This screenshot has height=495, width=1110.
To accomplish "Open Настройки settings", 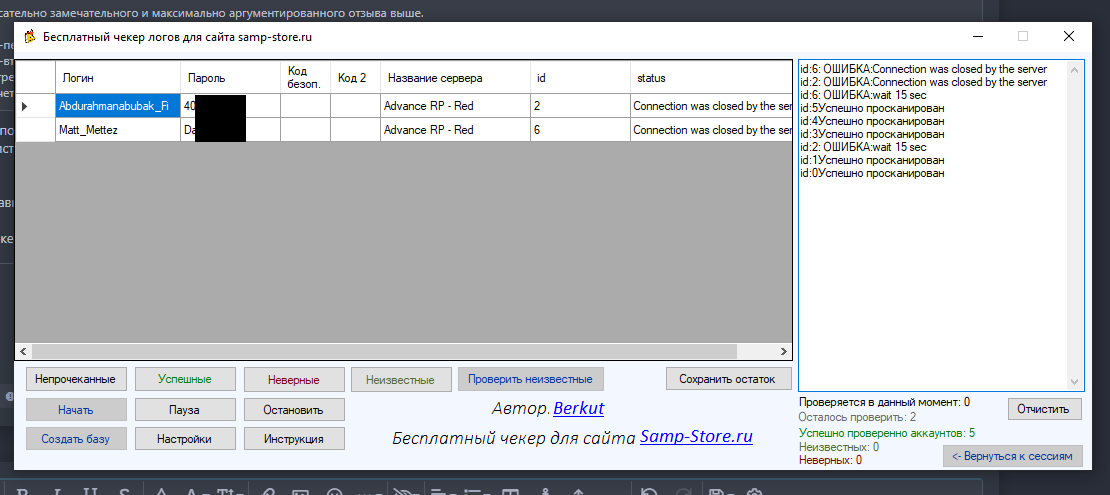I will 185,438.
